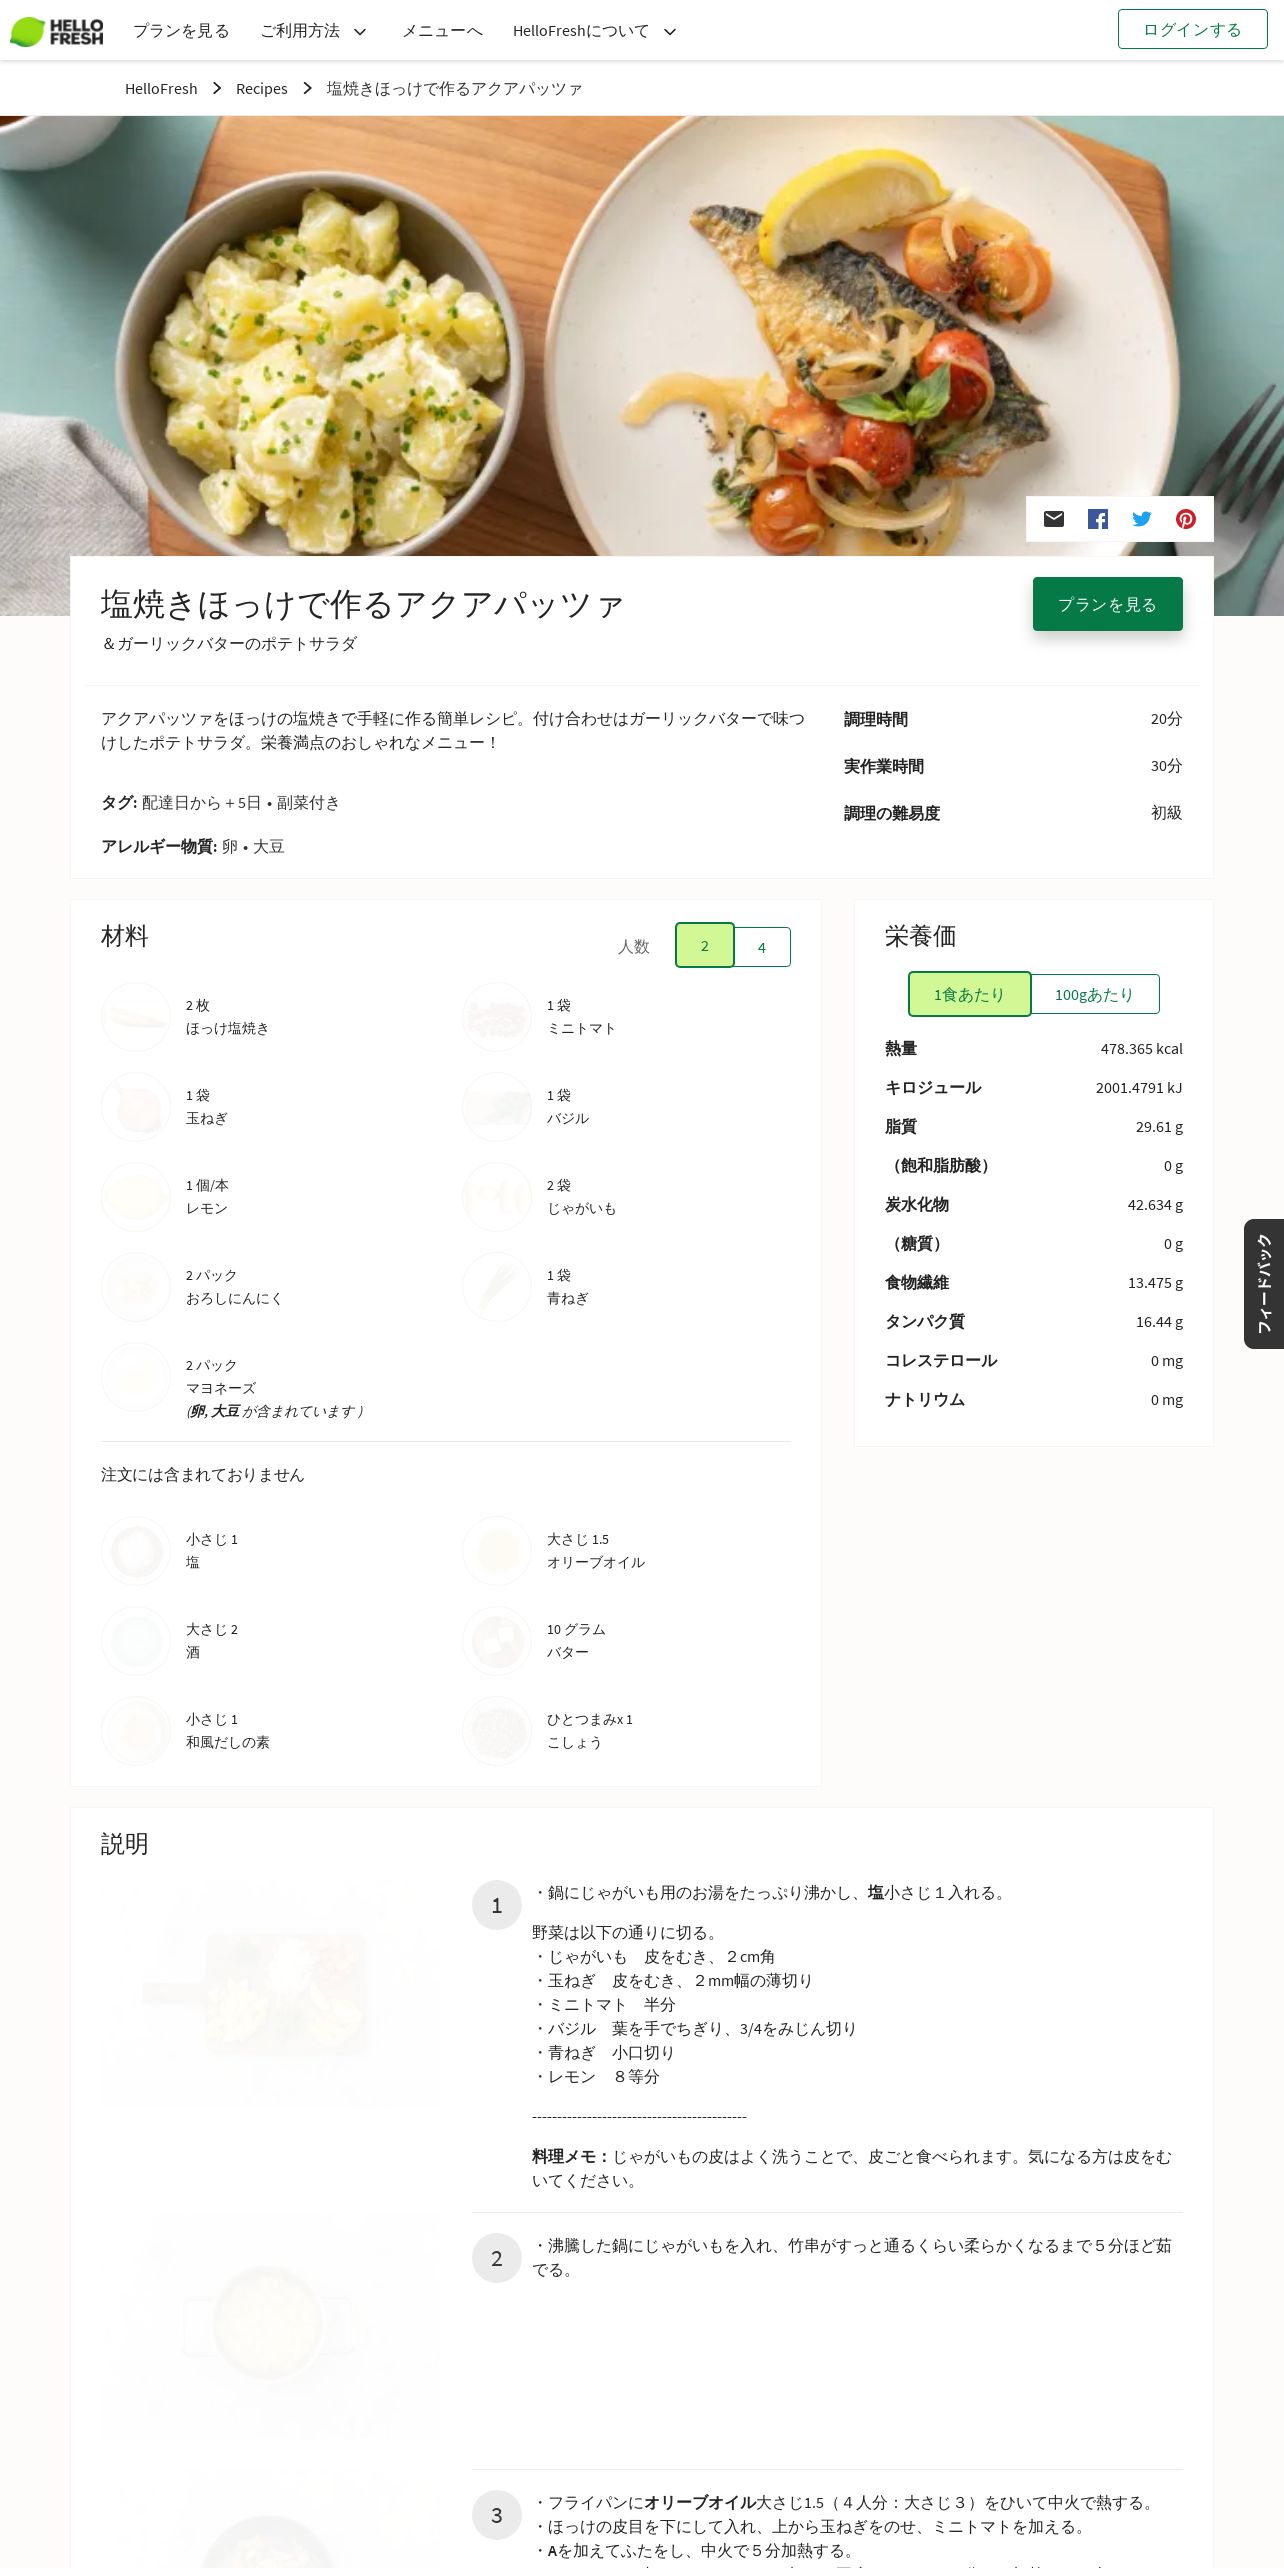
Task: Click the 実作業時間 30分 value
Action: [x=1166, y=766]
